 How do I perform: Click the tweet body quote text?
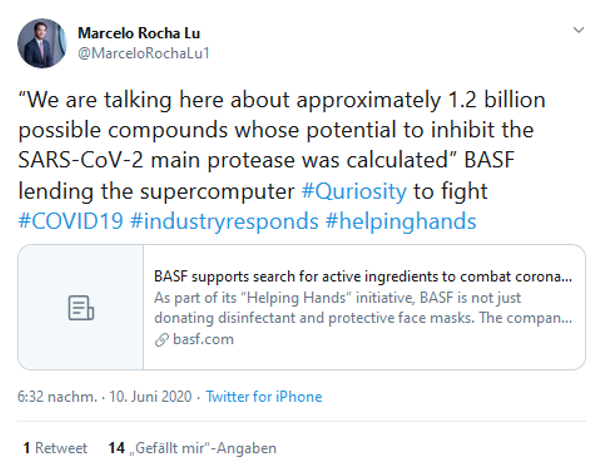[282, 130]
